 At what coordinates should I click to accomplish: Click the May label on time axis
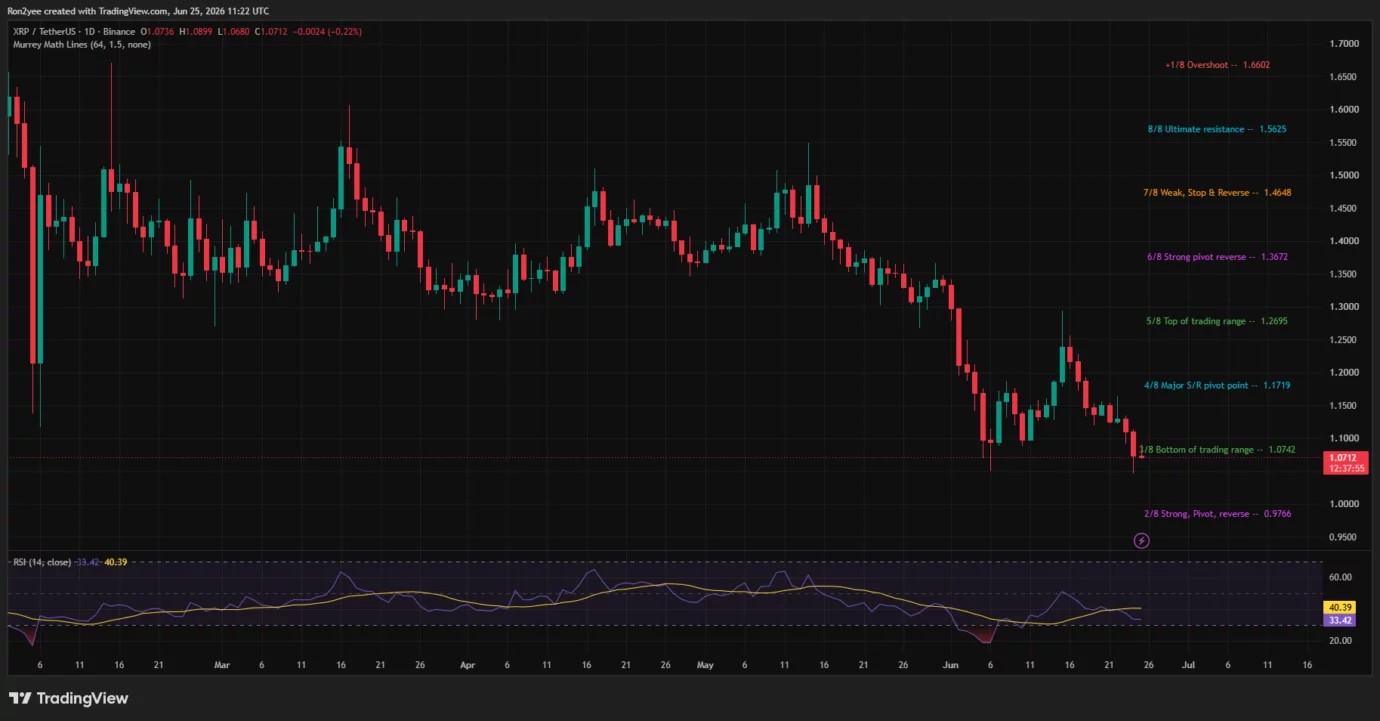click(706, 664)
